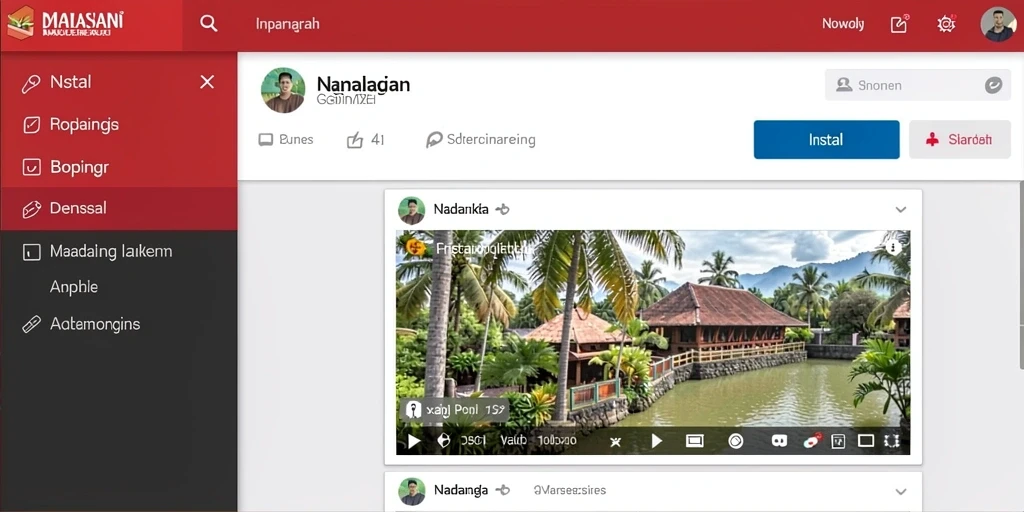
Task: Click the Nadankla author name
Action: pos(460,210)
